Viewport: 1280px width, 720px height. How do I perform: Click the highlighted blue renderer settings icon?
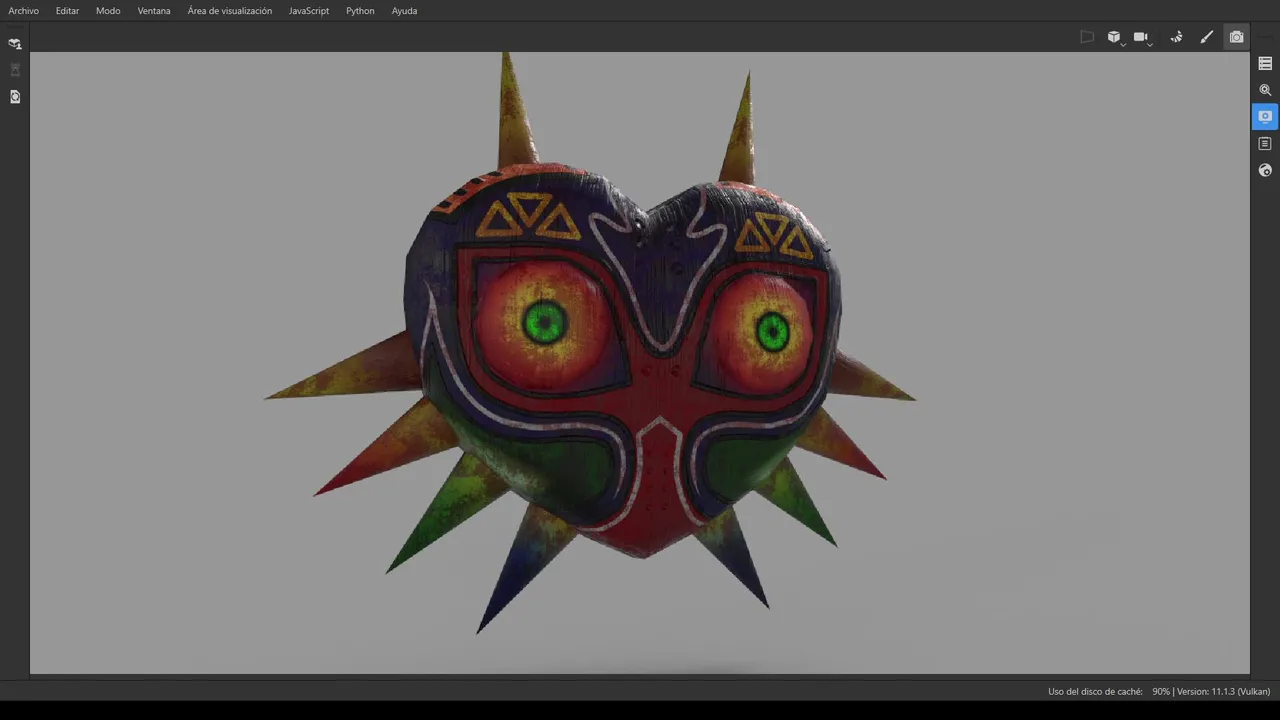tap(1265, 116)
